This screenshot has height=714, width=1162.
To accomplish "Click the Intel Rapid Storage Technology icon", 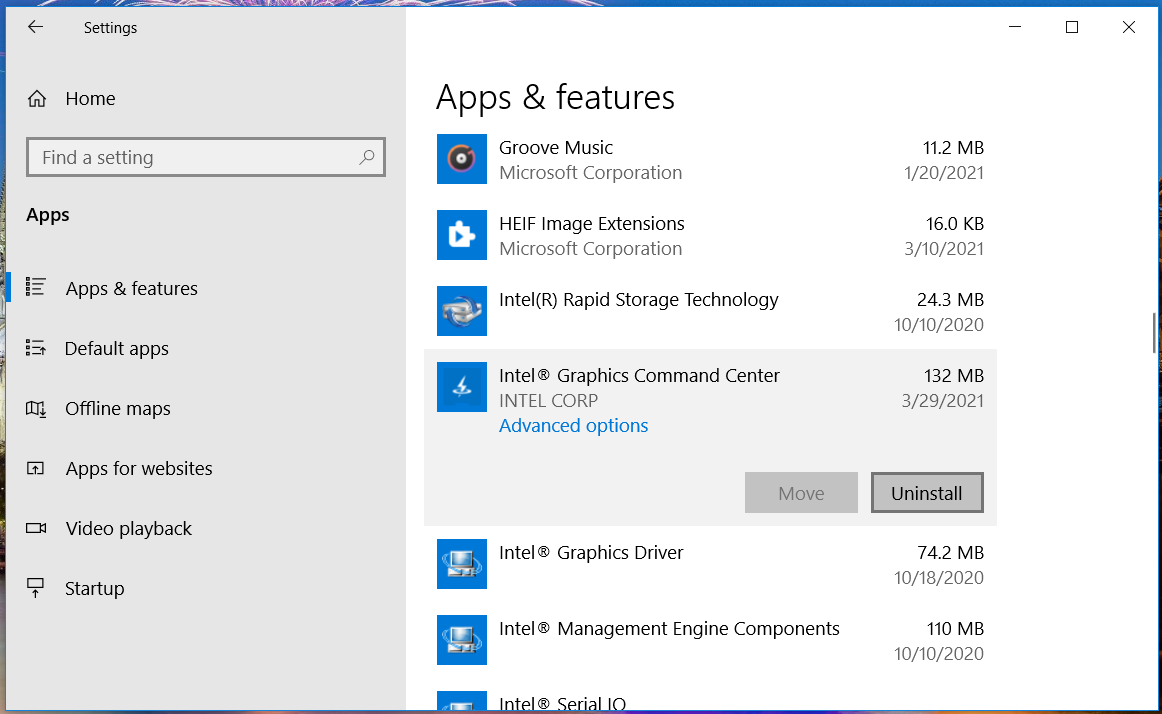I will coord(462,311).
